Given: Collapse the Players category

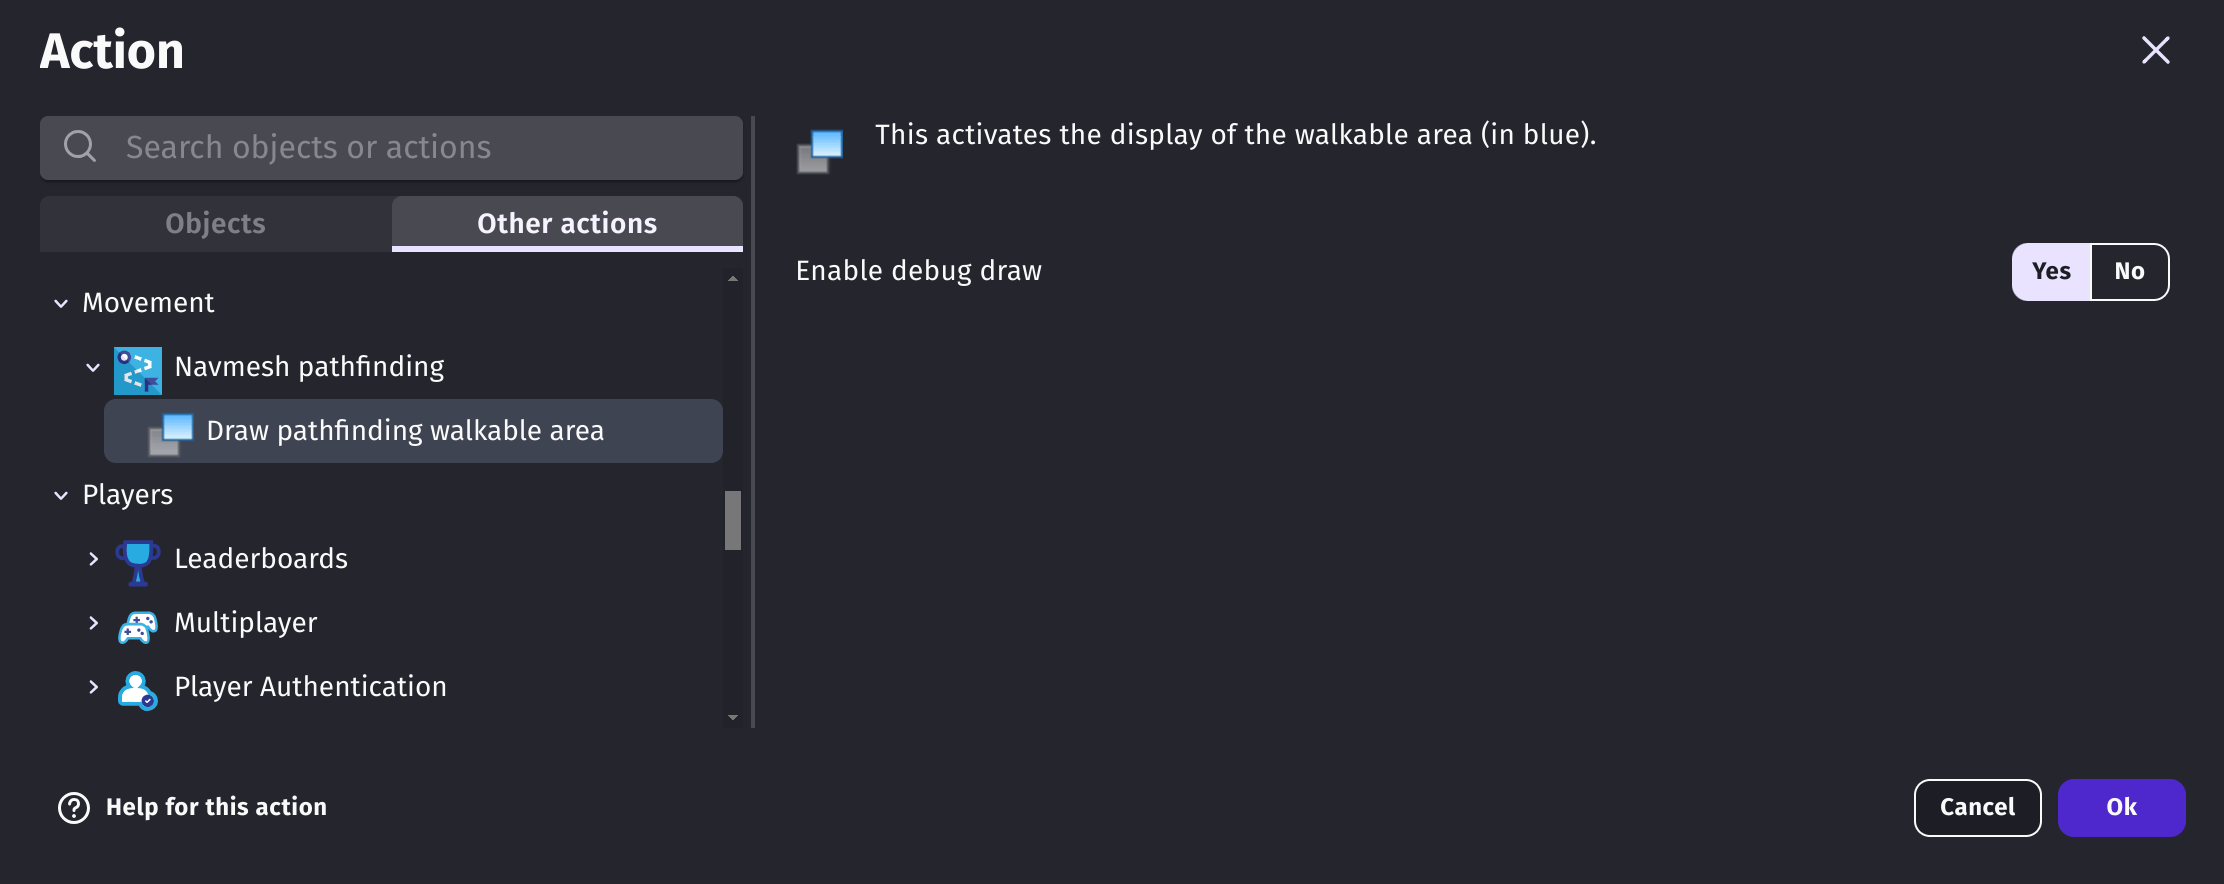Looking at the screenshot, I should tap(61, 495).
